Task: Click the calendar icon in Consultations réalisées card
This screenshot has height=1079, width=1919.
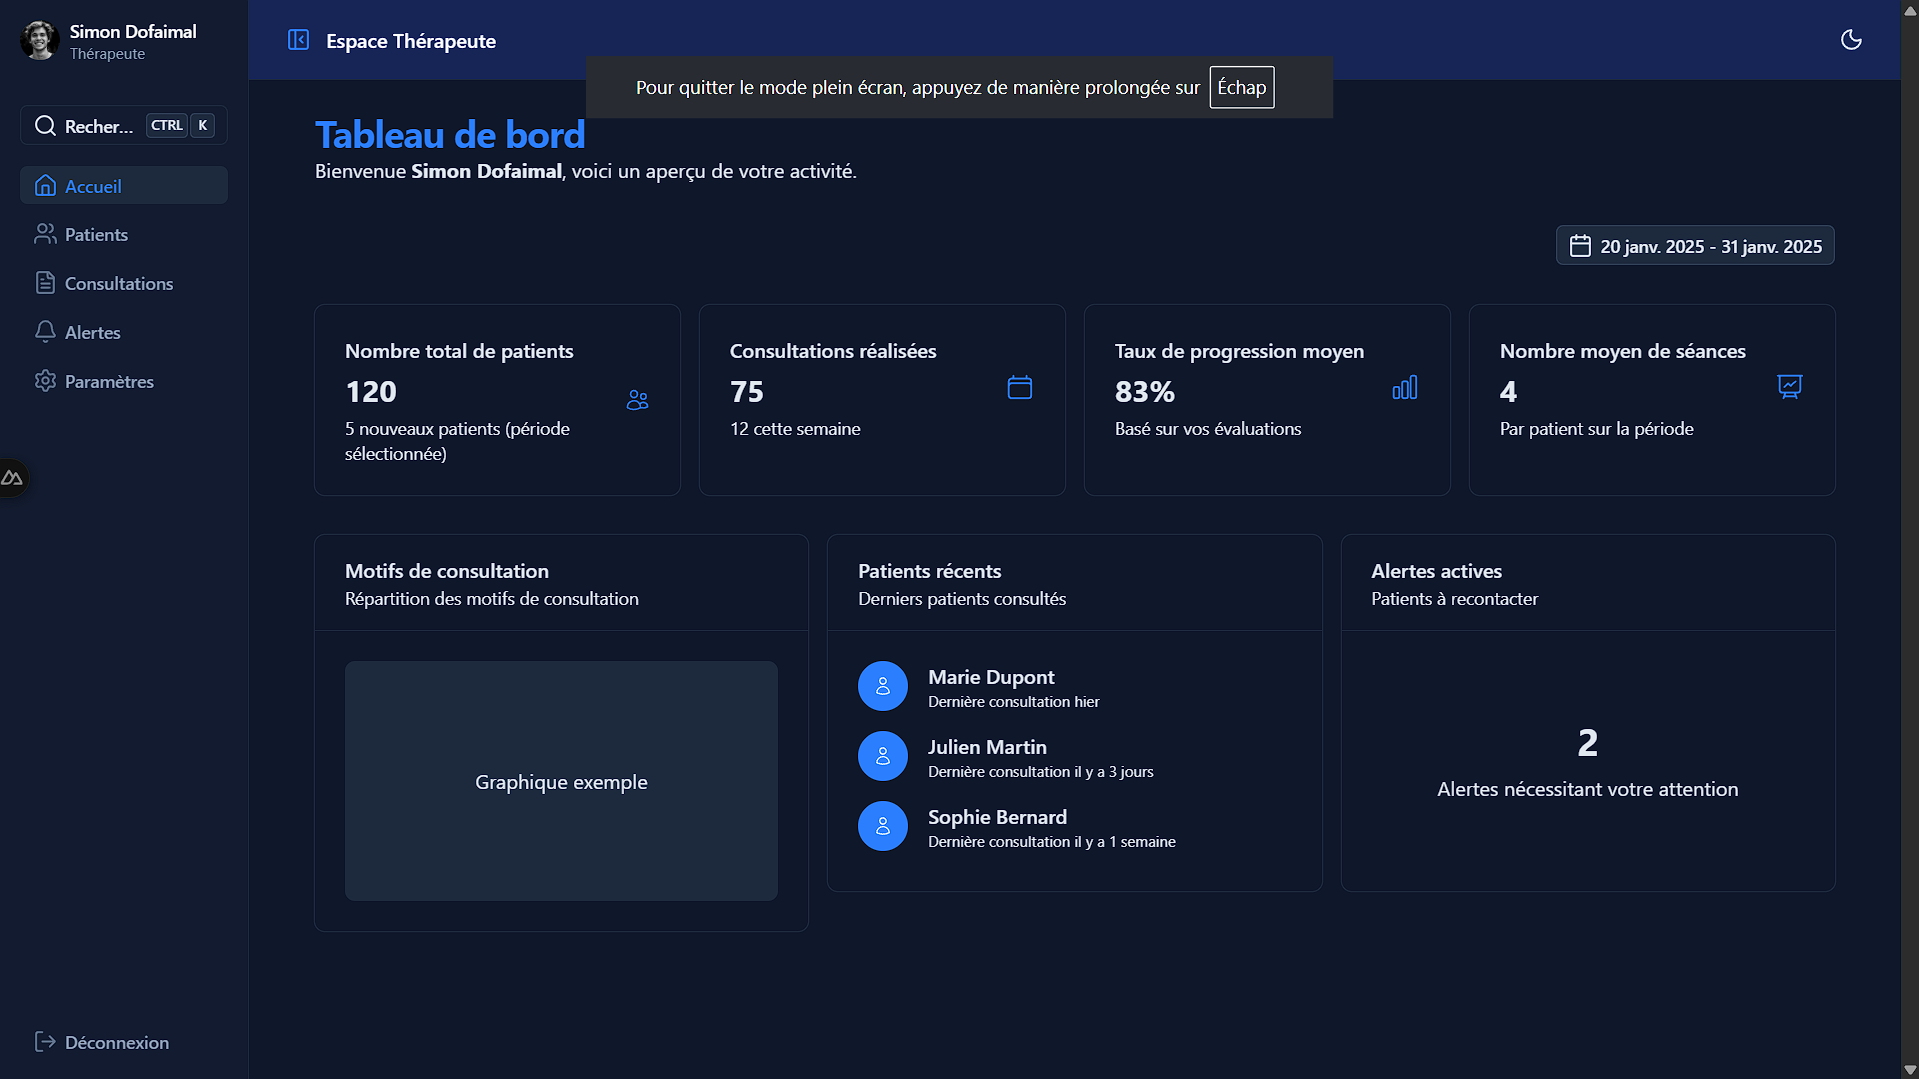Action: coord(1020,388)
